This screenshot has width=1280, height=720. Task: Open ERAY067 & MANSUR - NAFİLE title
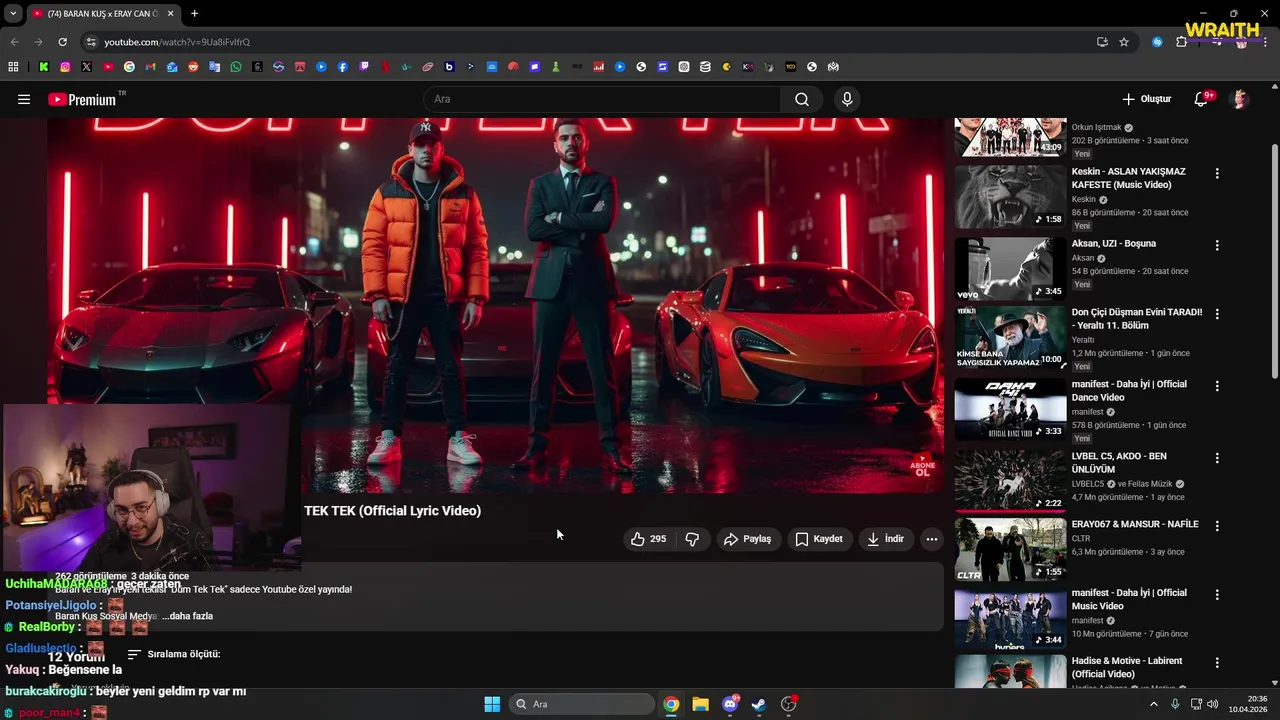(x=1135, y=524)
